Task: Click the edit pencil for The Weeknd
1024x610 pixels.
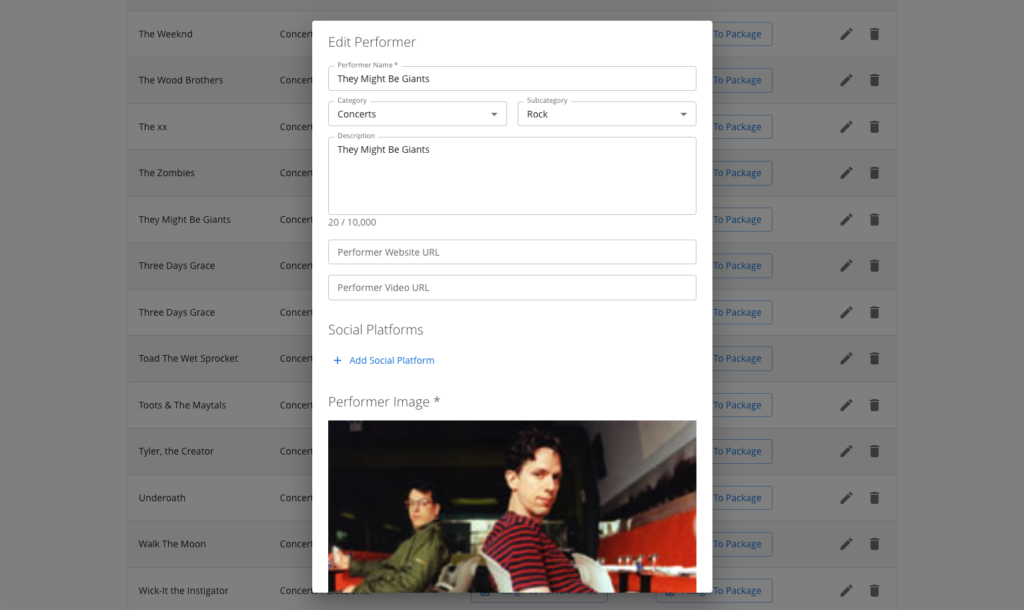Action: [846, 34]
